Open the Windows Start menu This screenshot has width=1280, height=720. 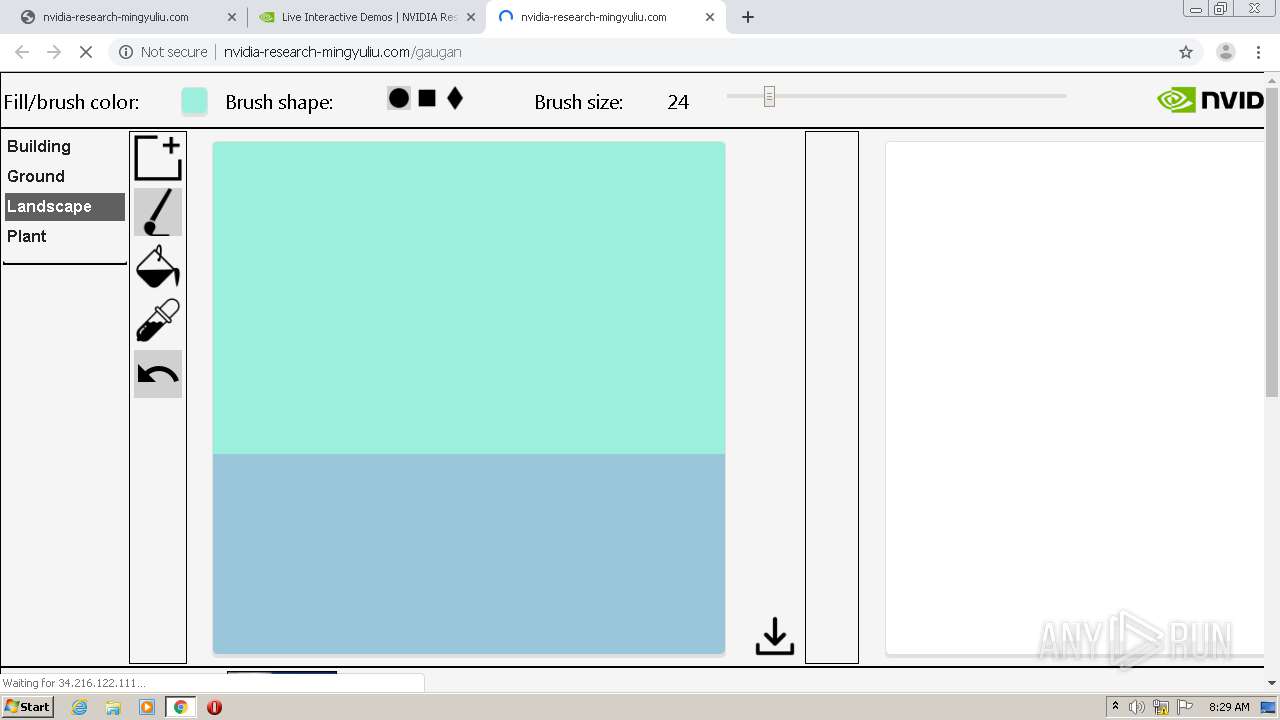click(28, 706)
